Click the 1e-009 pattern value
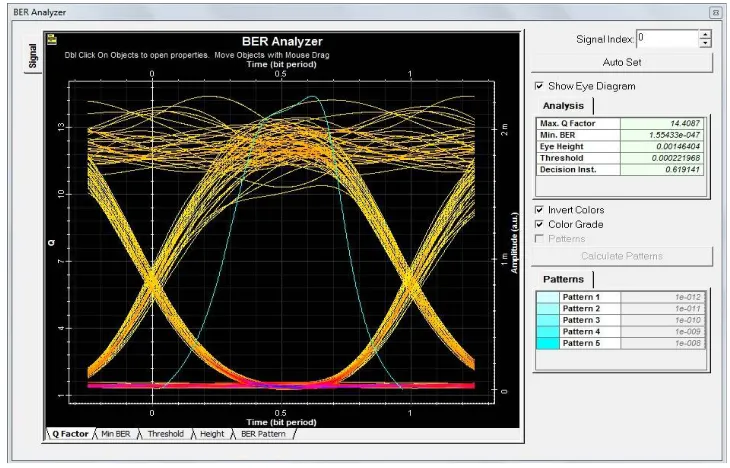 pyautogui.click(x=663, y=332)
